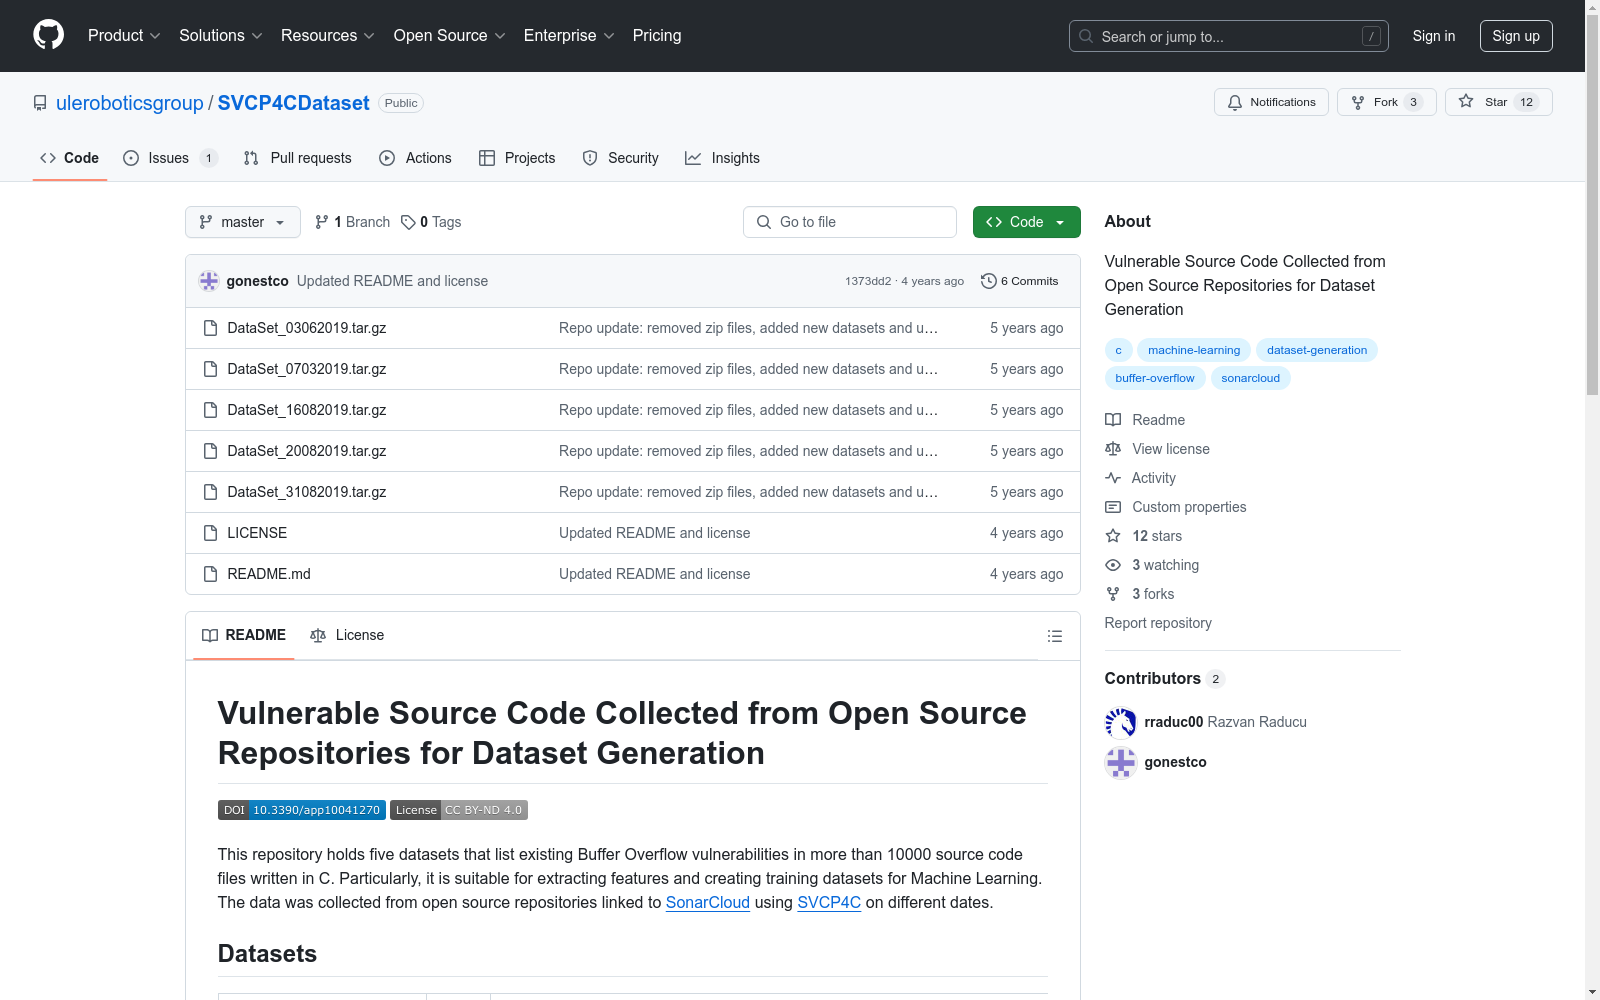The image size is (1600, 1000).
Task: Open the green Code dropdown button
Action: click(x=1027, y=222)
